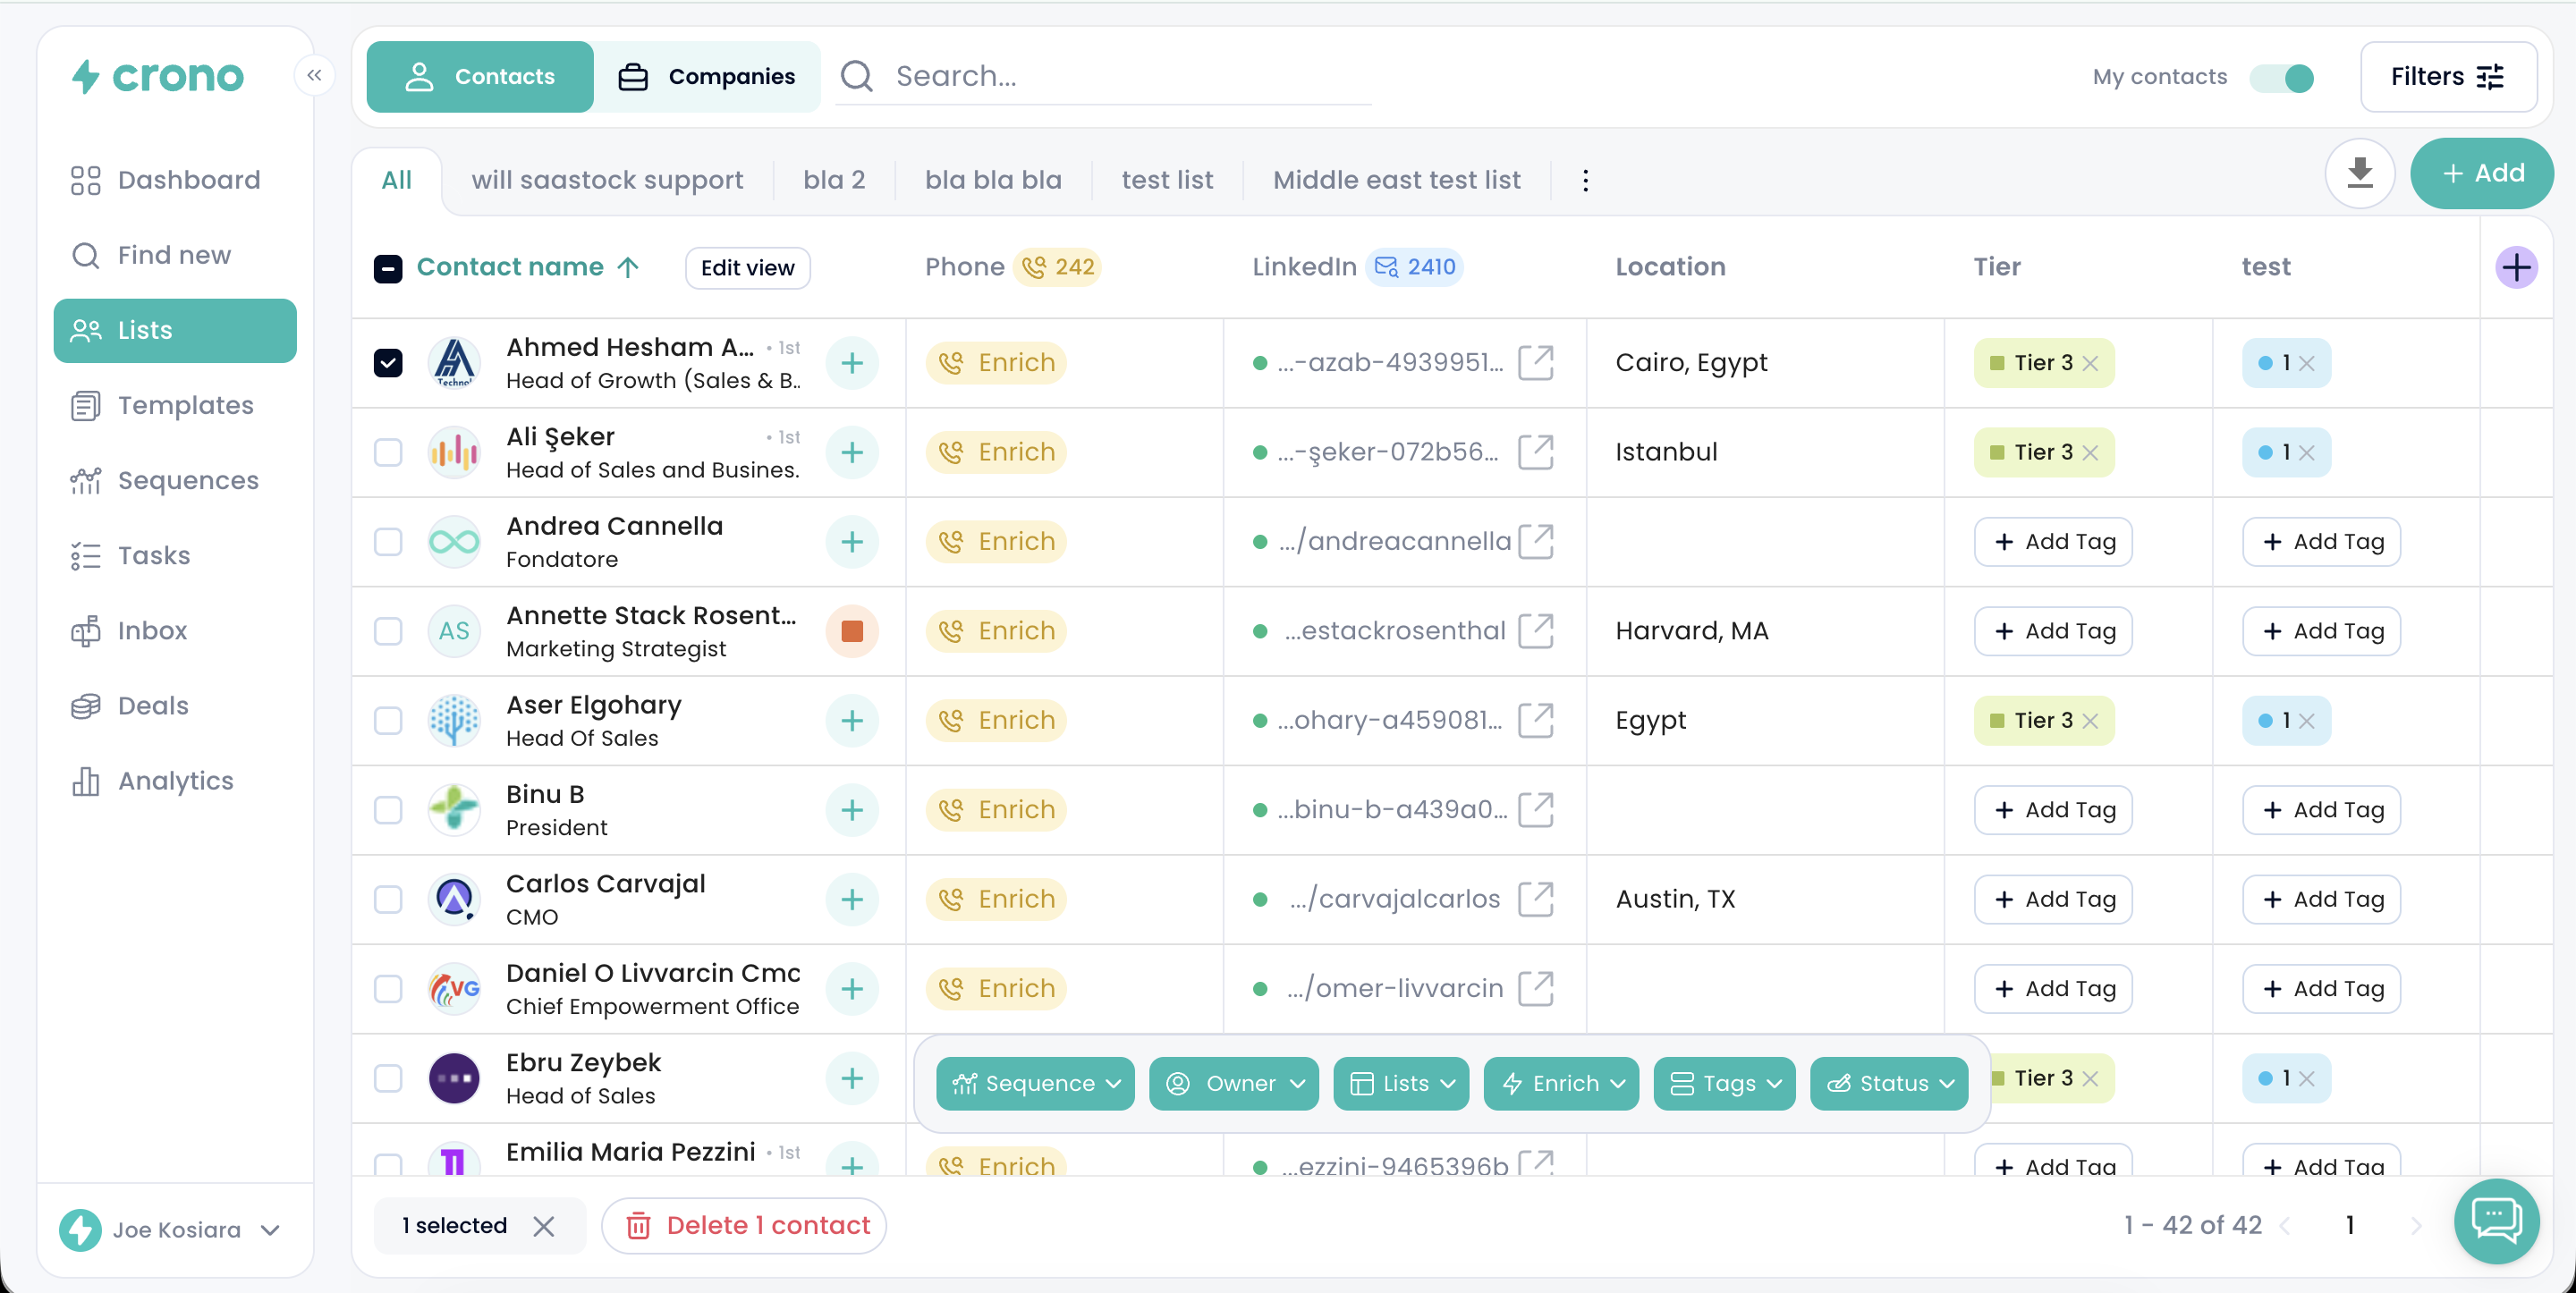Viewport: 2576px width, 1293px height.
Task: Toggle the My contacts switch
Action: [2282, 77]
